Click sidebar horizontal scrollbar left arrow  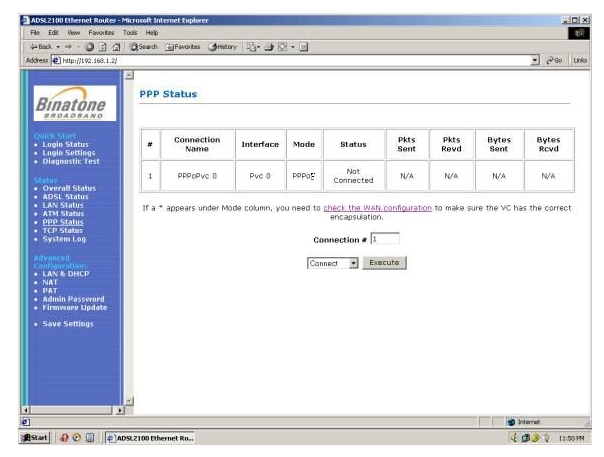coord(25,410)
